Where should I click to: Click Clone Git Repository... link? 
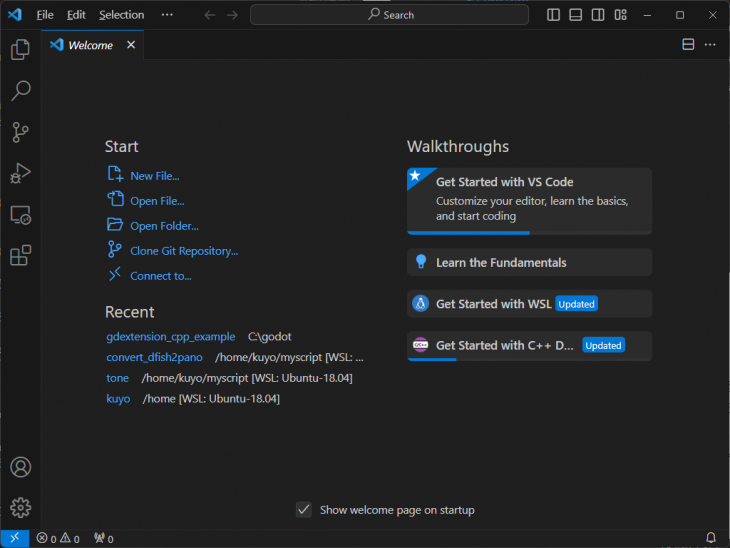184,251
